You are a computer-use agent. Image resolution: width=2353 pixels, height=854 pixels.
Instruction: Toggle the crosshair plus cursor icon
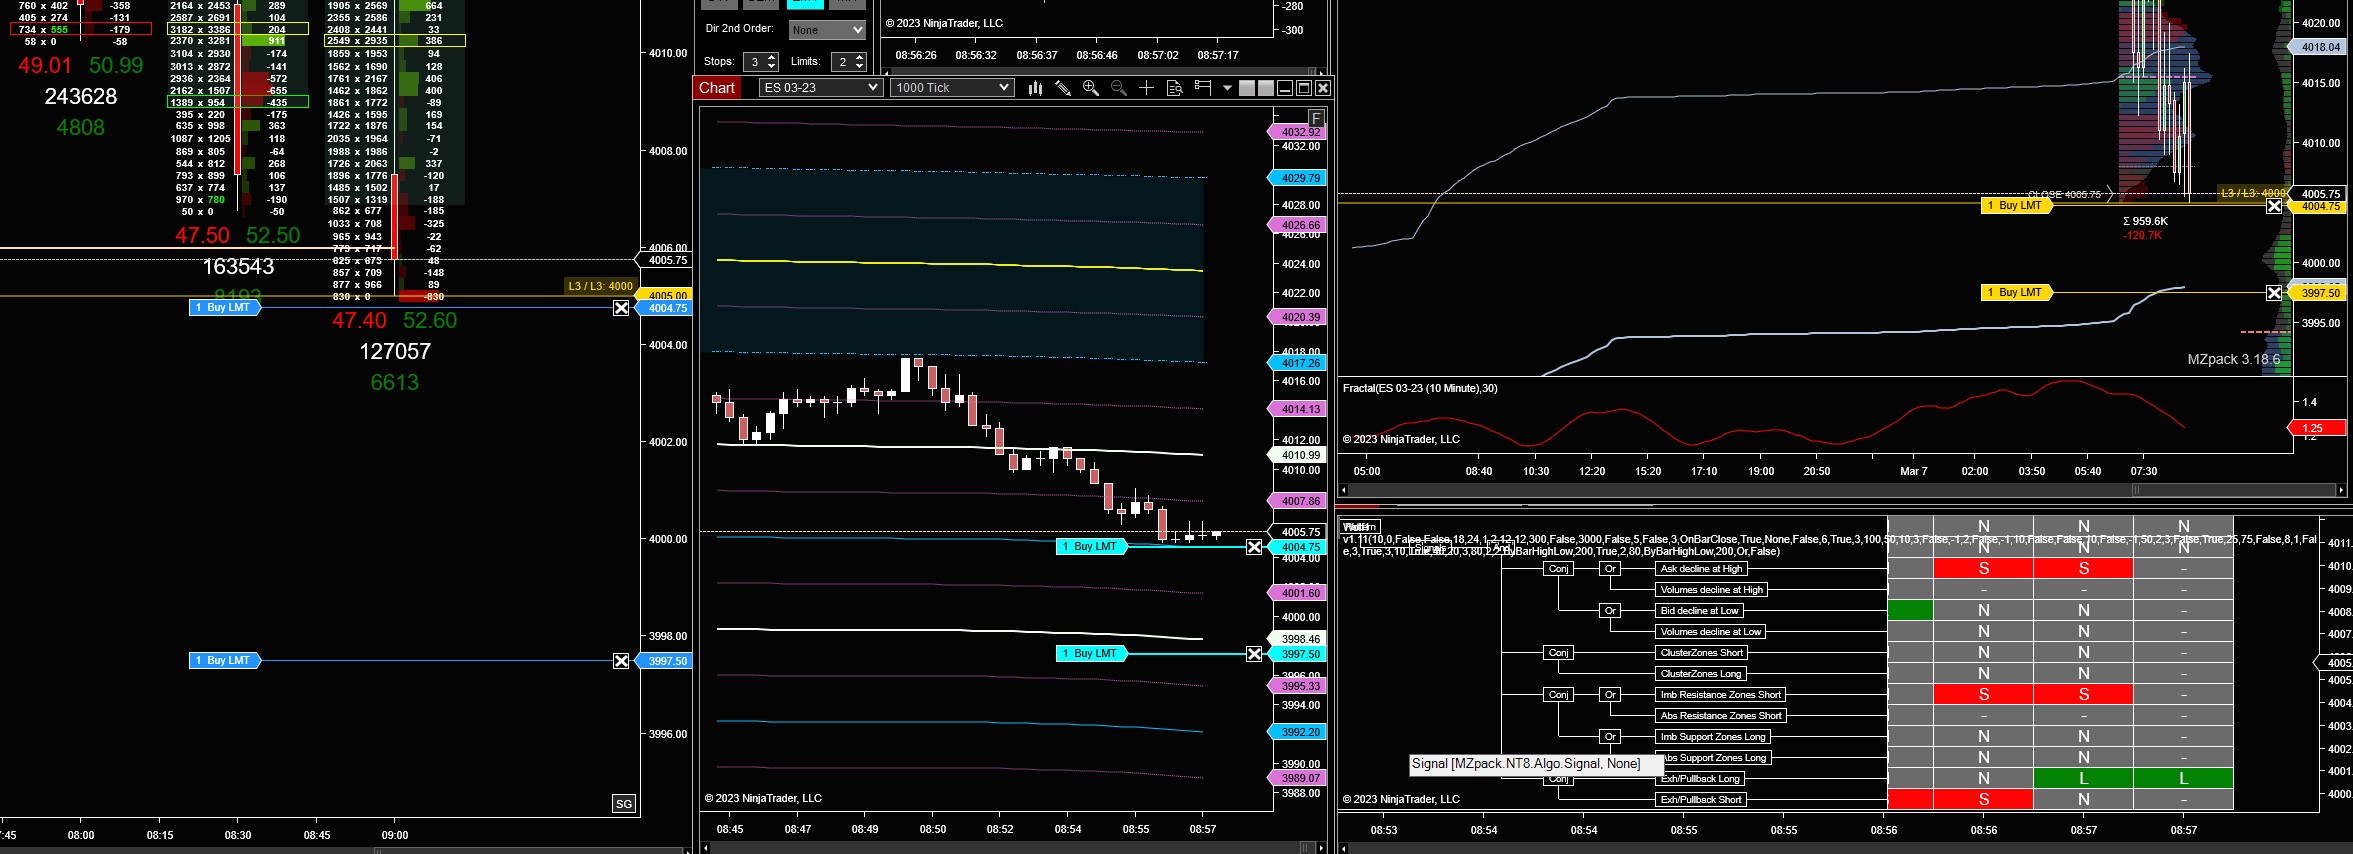(1147, 88)
